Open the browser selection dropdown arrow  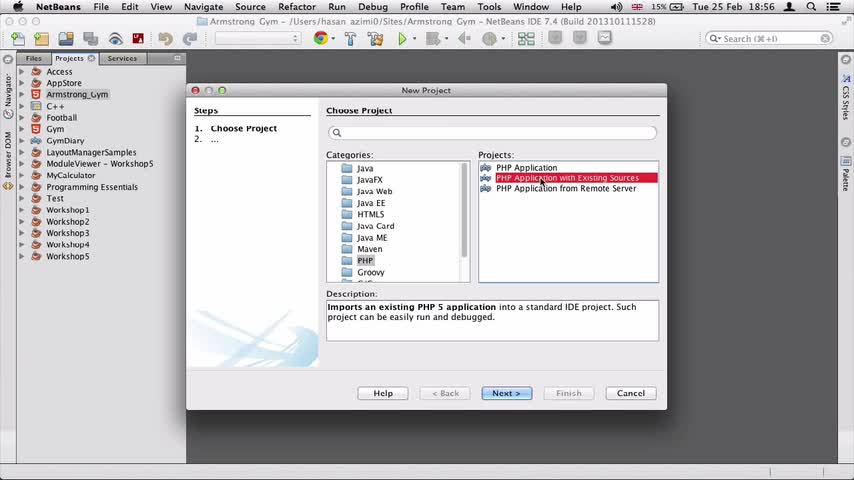333,39
